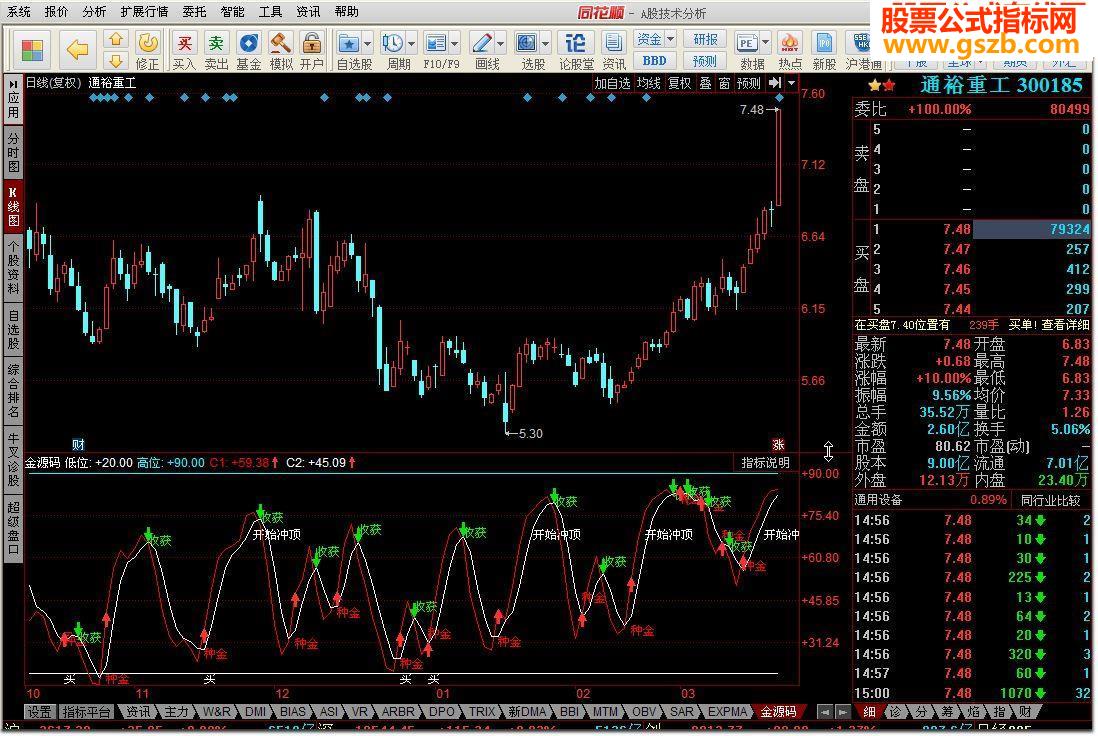1098x736 pixels.
Task: Open the 选股 stock picker icon
Action: [527, 43]
